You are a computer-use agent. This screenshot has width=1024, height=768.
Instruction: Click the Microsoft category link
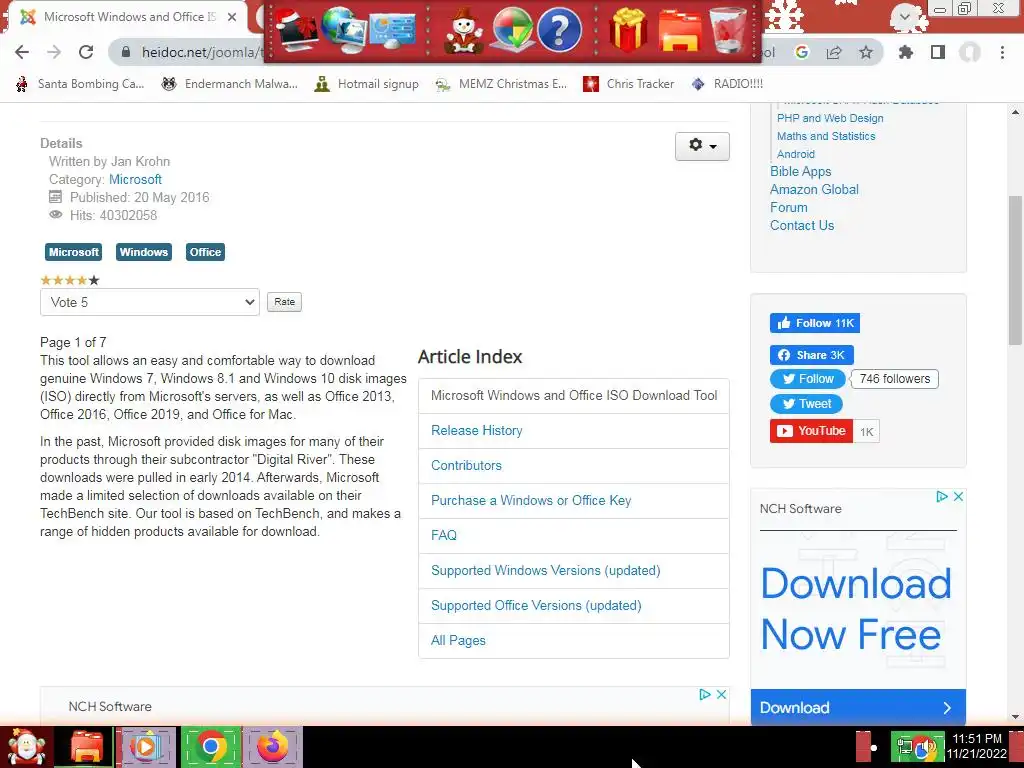tap(135, 179)
